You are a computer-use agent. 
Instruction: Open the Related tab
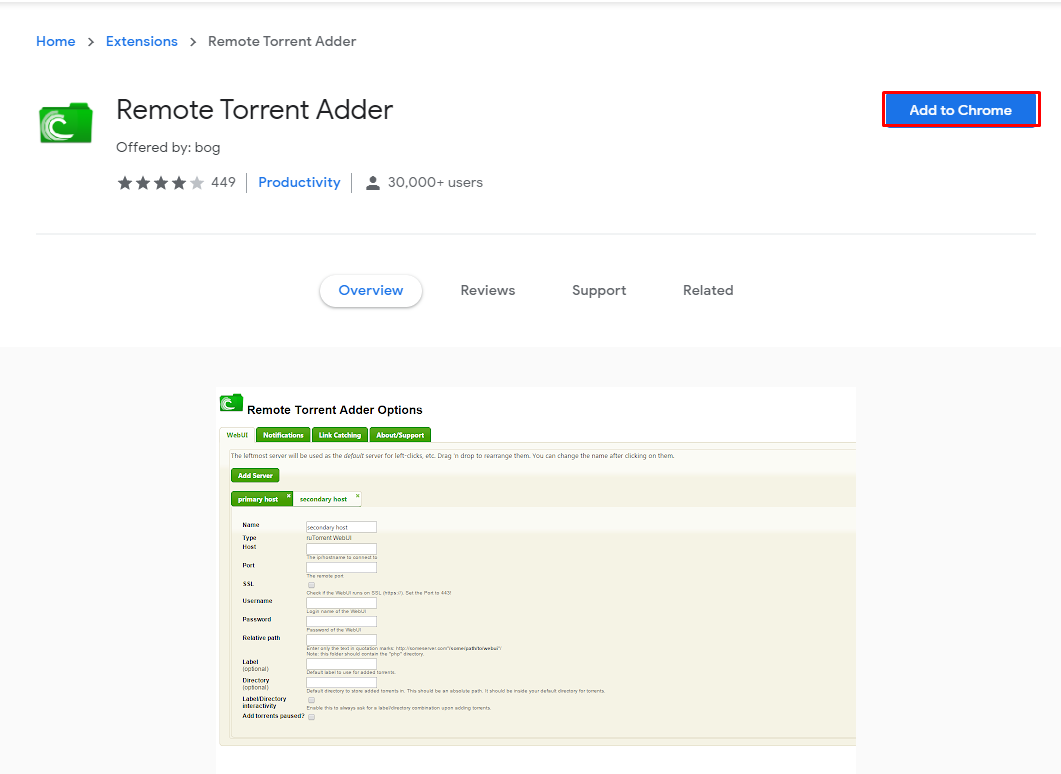707,290
